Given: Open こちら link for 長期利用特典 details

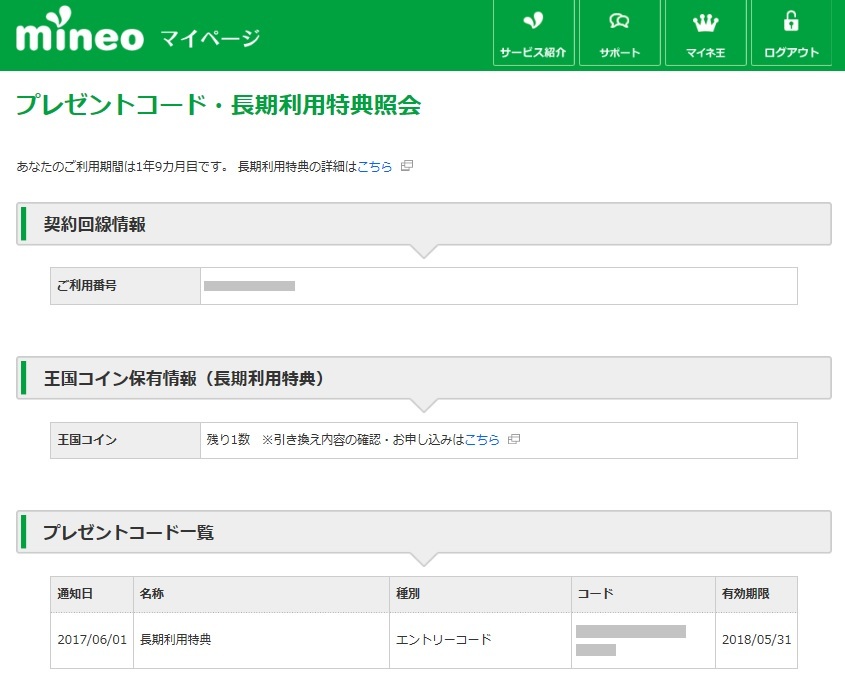Looking at the screenshot, I should (375, 167).
